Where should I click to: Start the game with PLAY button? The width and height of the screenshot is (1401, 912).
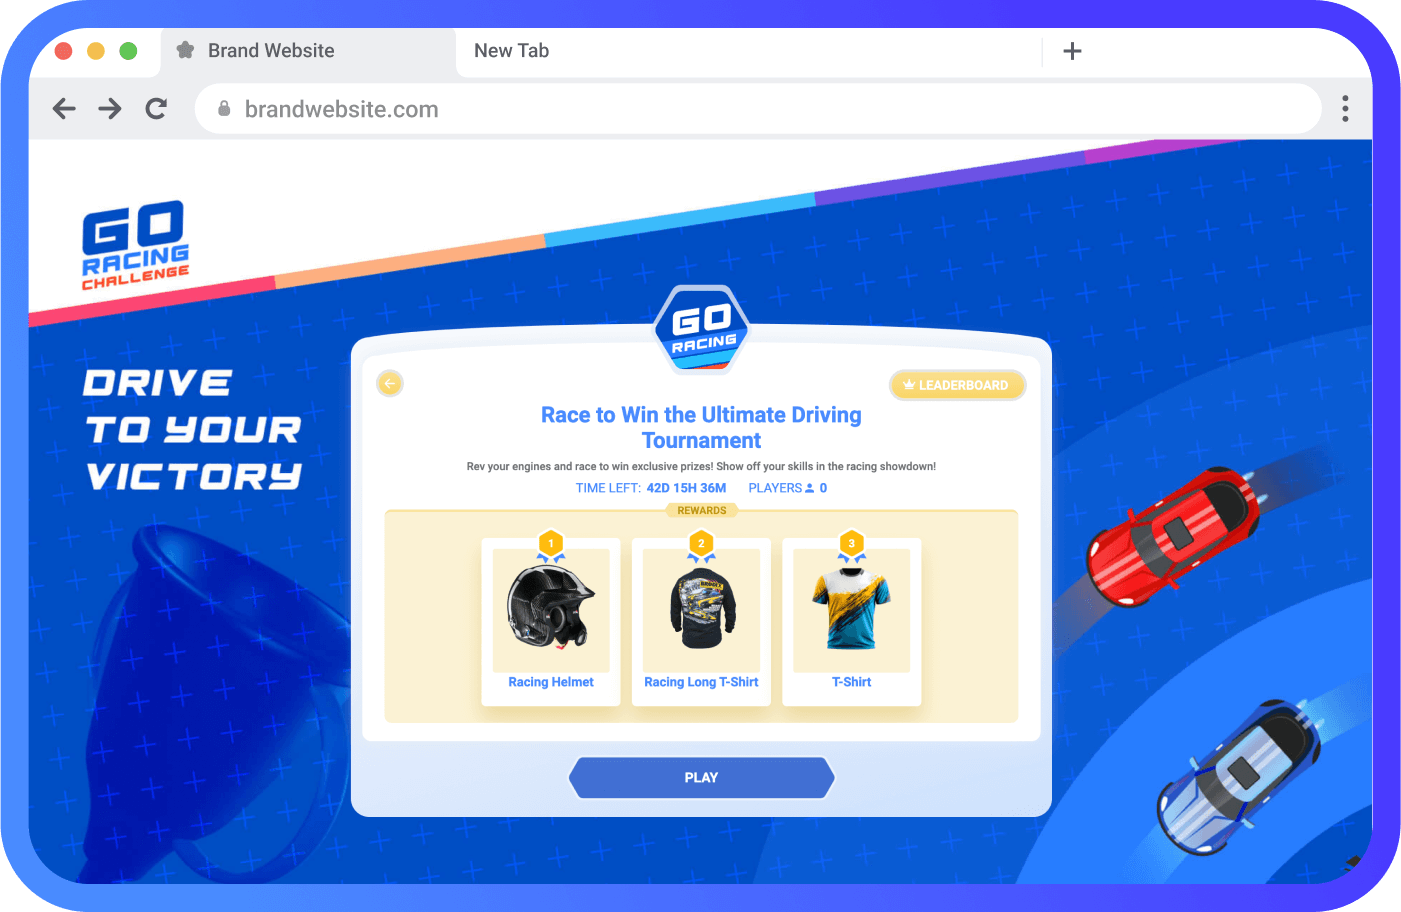701,777
